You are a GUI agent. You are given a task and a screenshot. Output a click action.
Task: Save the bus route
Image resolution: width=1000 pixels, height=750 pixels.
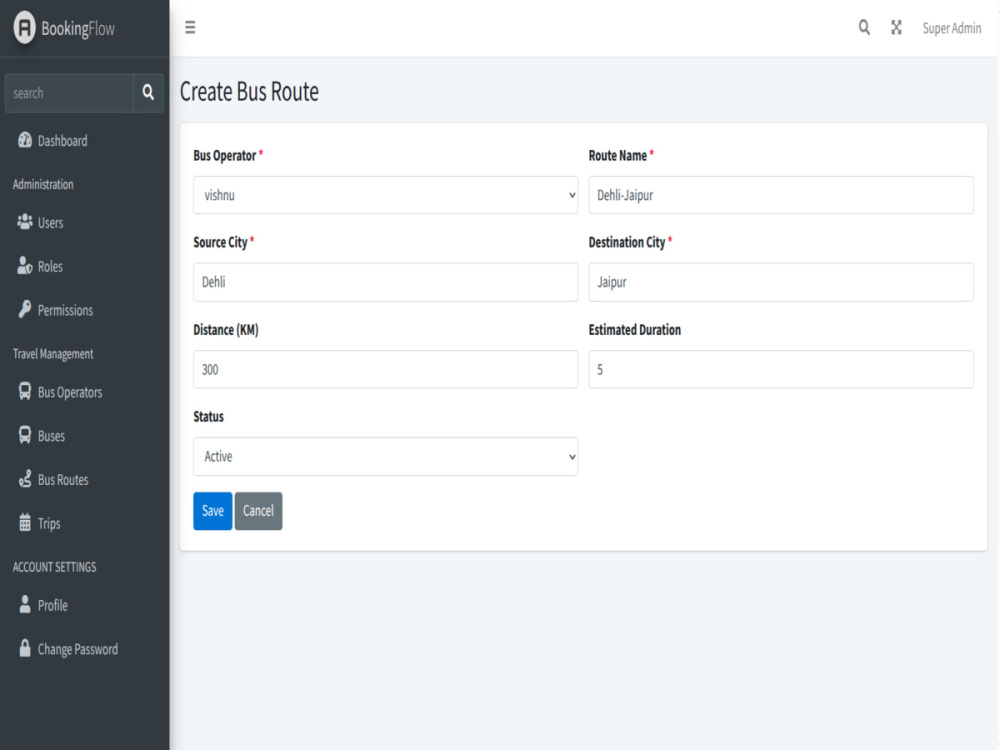(212, 511)
